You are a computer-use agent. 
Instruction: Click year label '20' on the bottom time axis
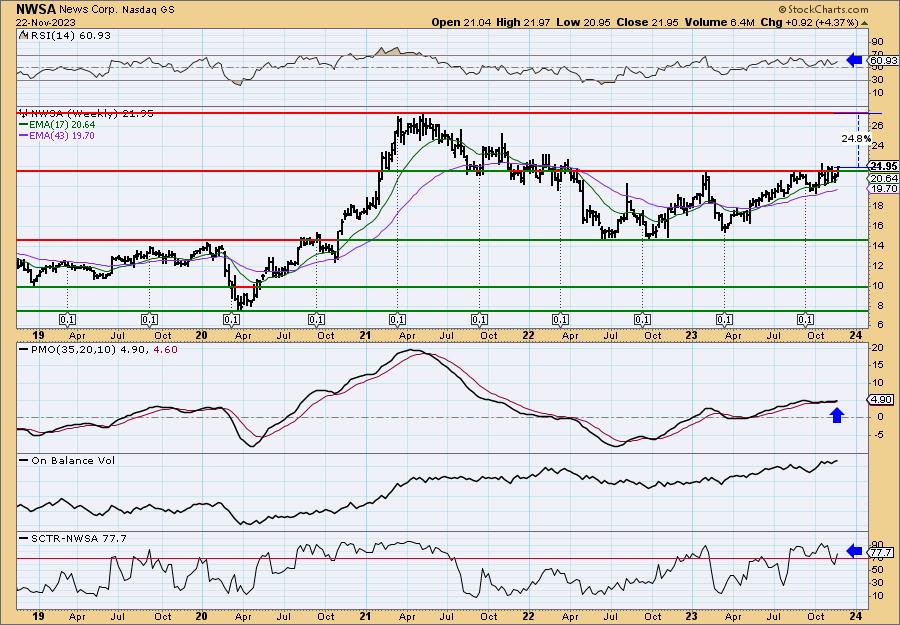click(201, 616)
